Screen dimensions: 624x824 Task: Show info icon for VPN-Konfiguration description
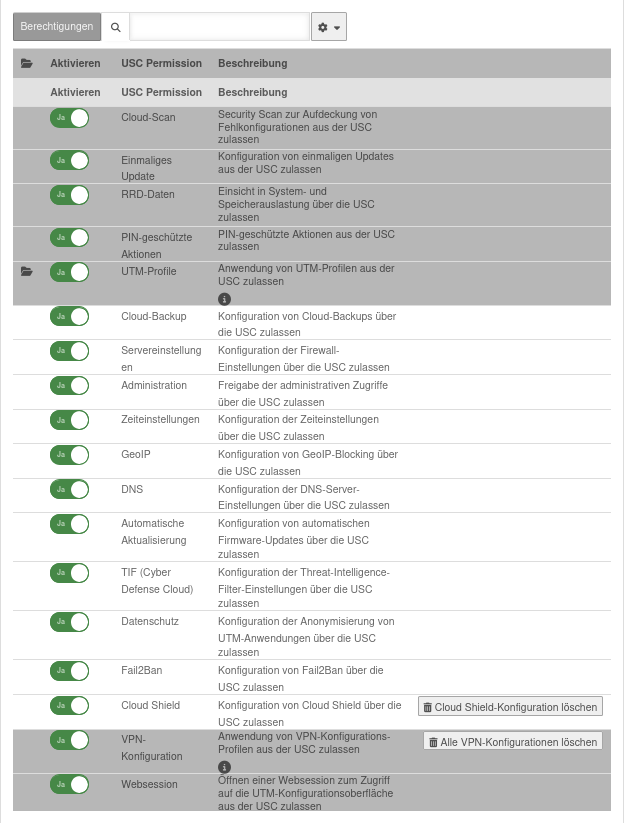point(224,768)
